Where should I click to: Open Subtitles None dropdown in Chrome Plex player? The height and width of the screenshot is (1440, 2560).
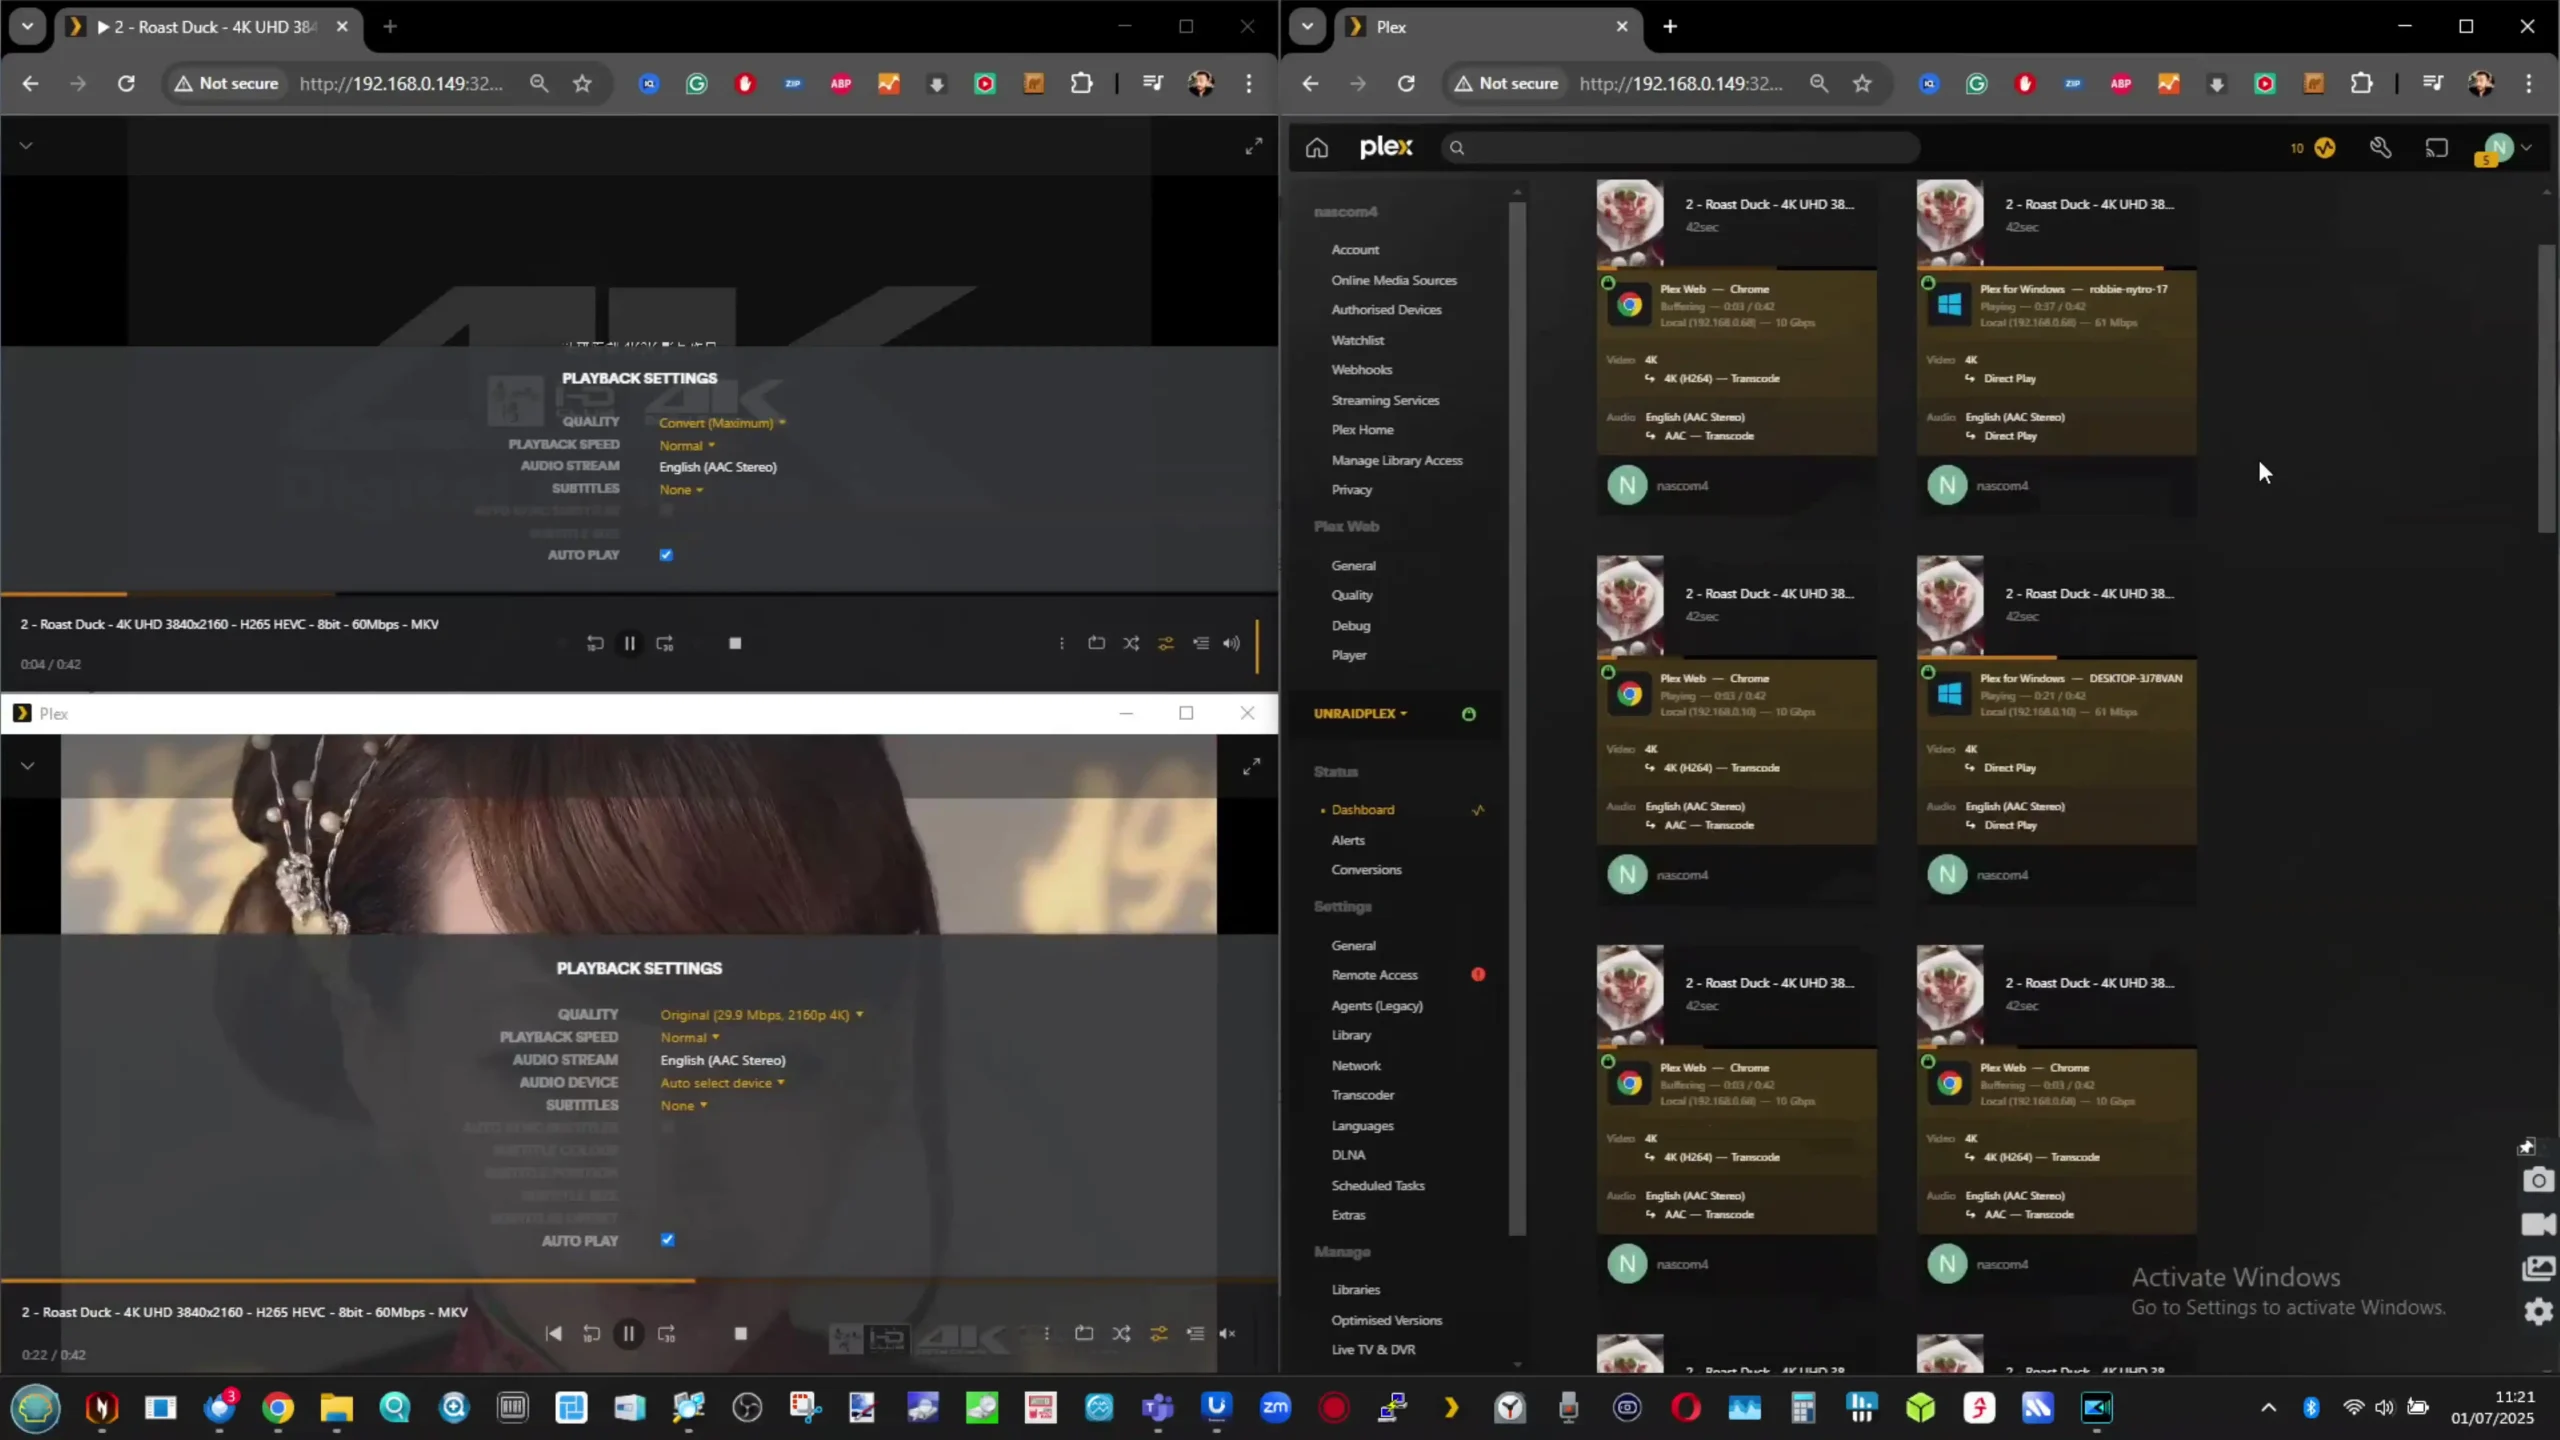681,489
